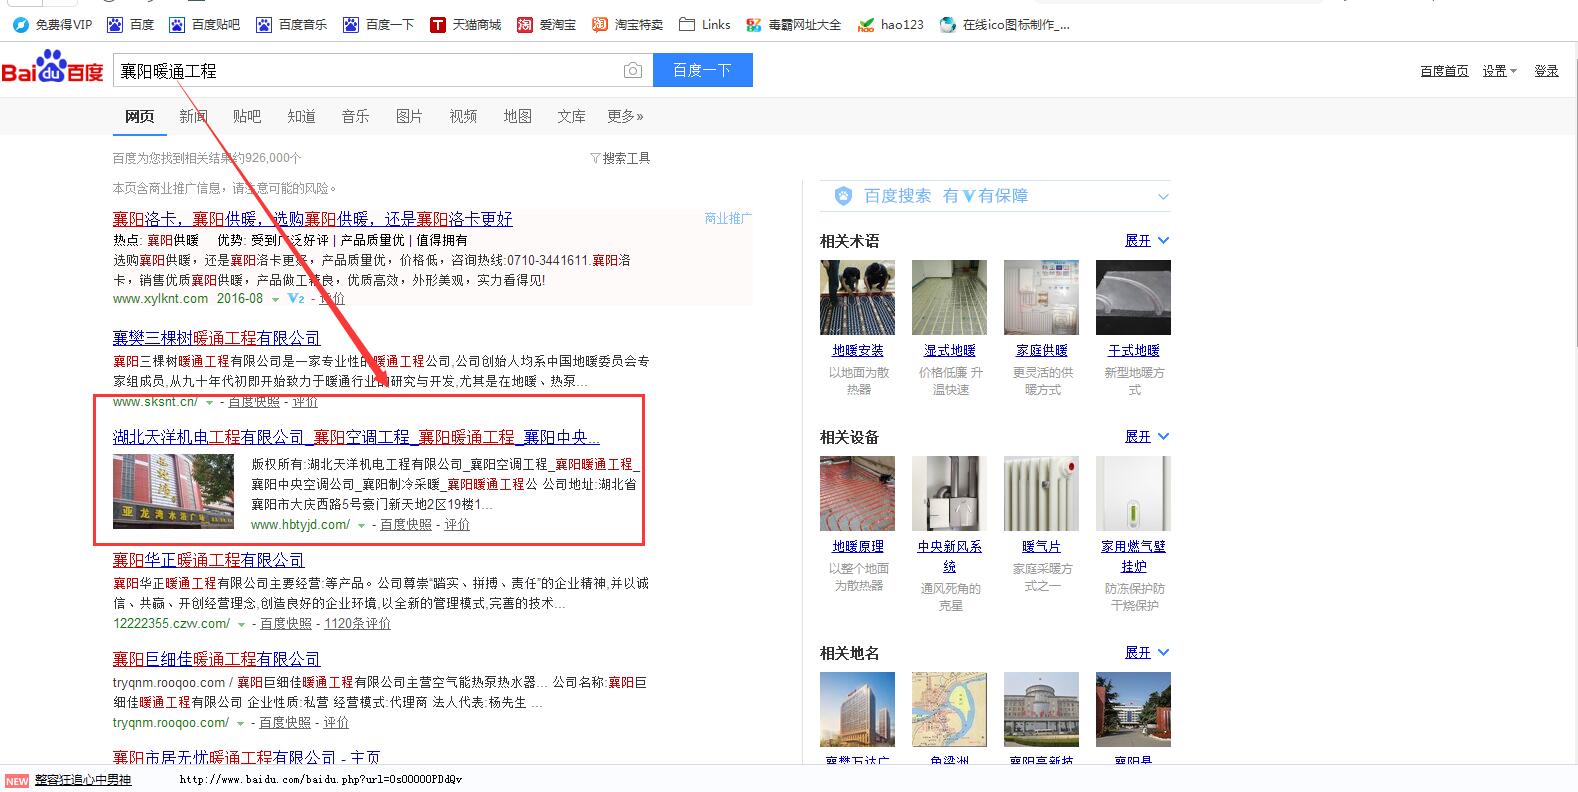Screen dimensions: 1578x792
Task: Open the 襄阳洛卡 襄阳供暖 ad result title
Action: (312, 218)
